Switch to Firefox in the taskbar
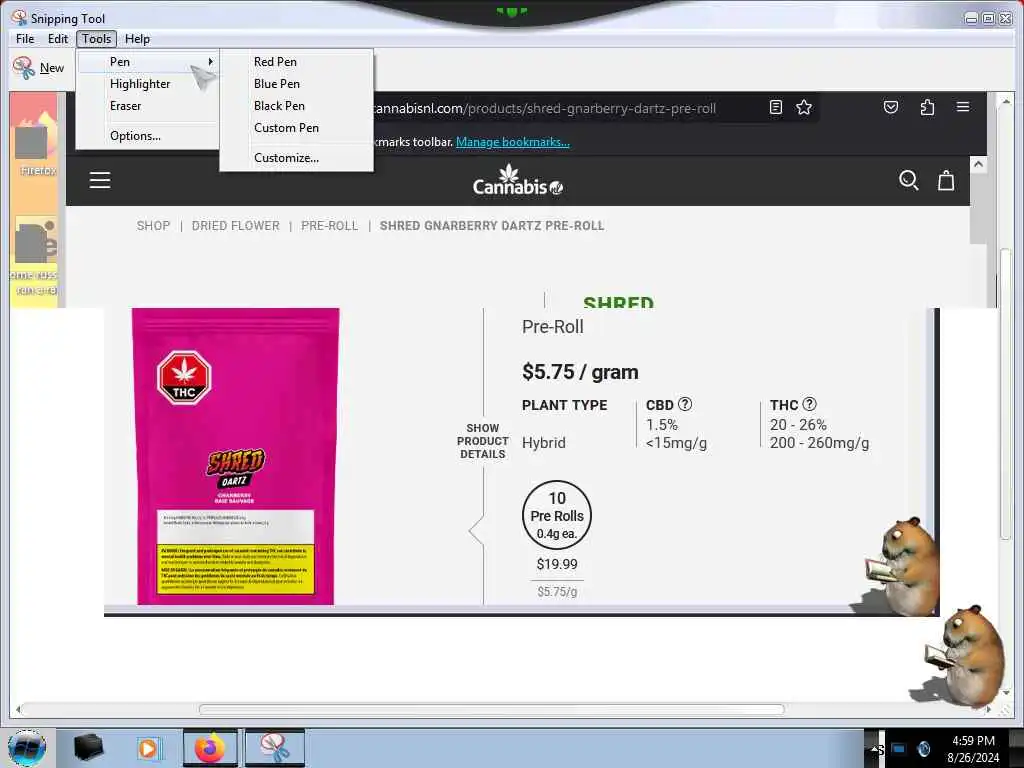The height and width of the screenshot is (768, 1024). 210,748
